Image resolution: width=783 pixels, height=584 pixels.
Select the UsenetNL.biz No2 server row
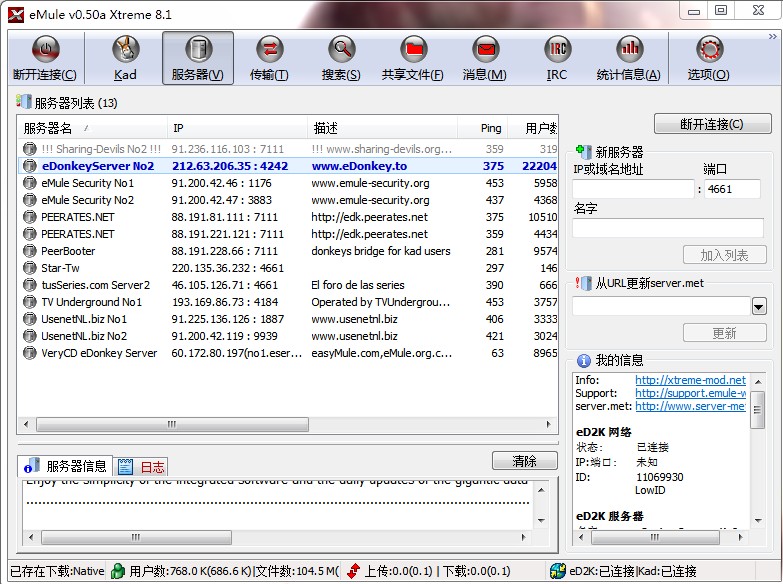point(288,336)
